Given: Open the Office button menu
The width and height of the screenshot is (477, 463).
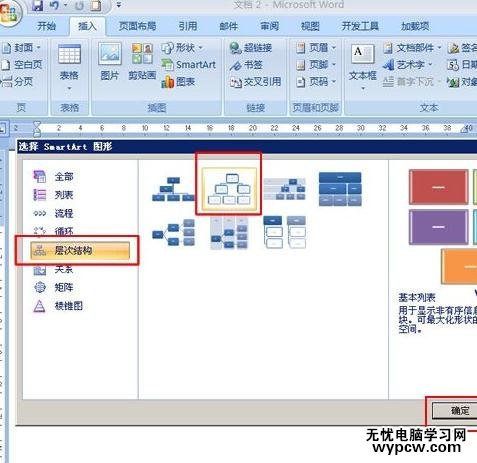Looking at the screenshot, I should (x=9, y=12).
